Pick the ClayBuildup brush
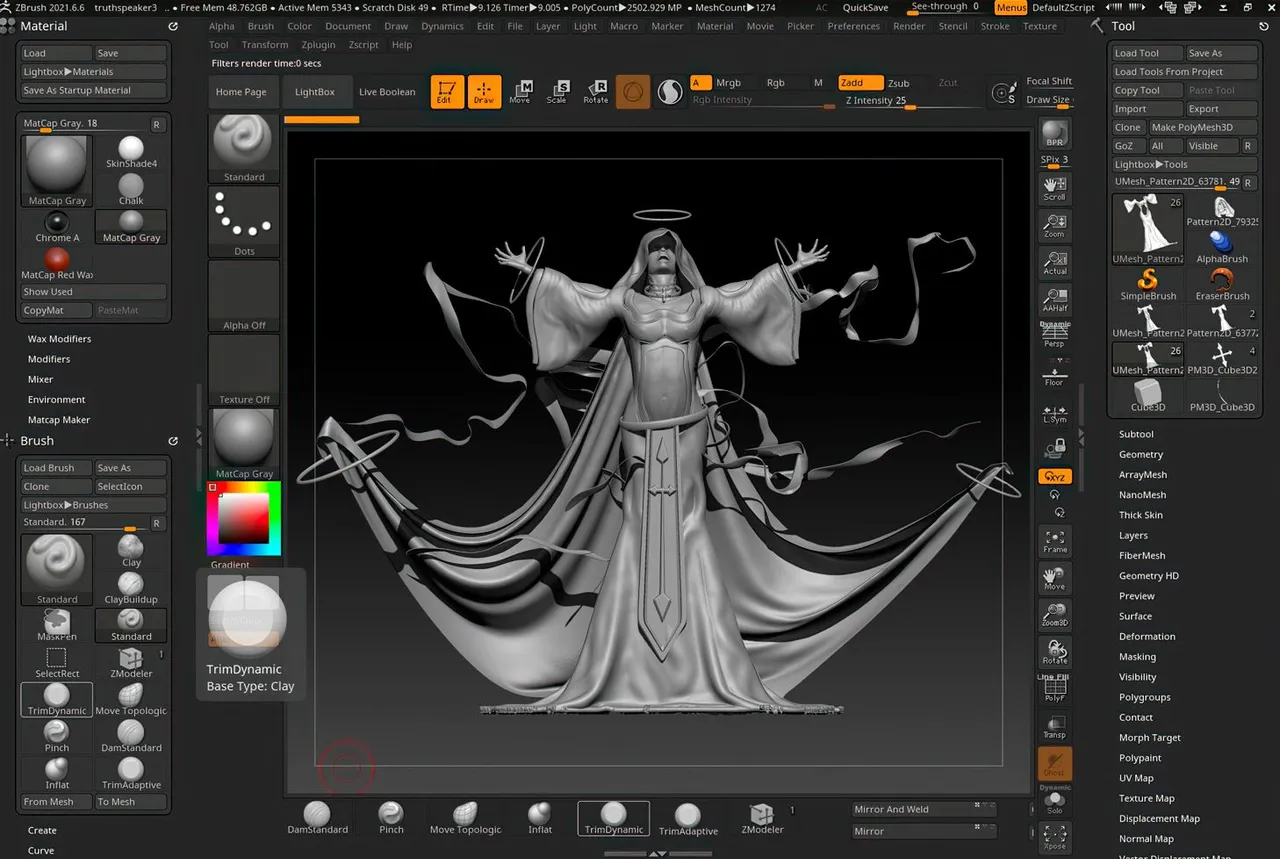This screenshot has height=859, width=1280. (131, 588)
